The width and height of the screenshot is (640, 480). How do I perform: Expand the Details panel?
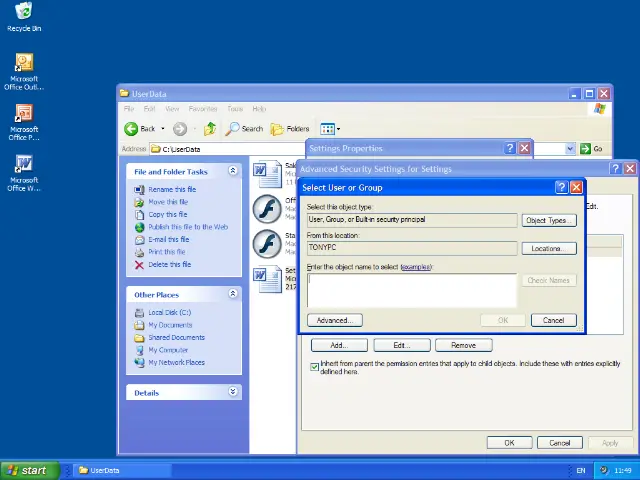click(233, 393)
